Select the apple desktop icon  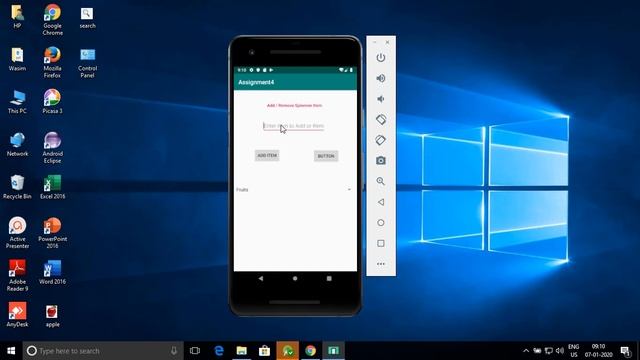point(52,315)
